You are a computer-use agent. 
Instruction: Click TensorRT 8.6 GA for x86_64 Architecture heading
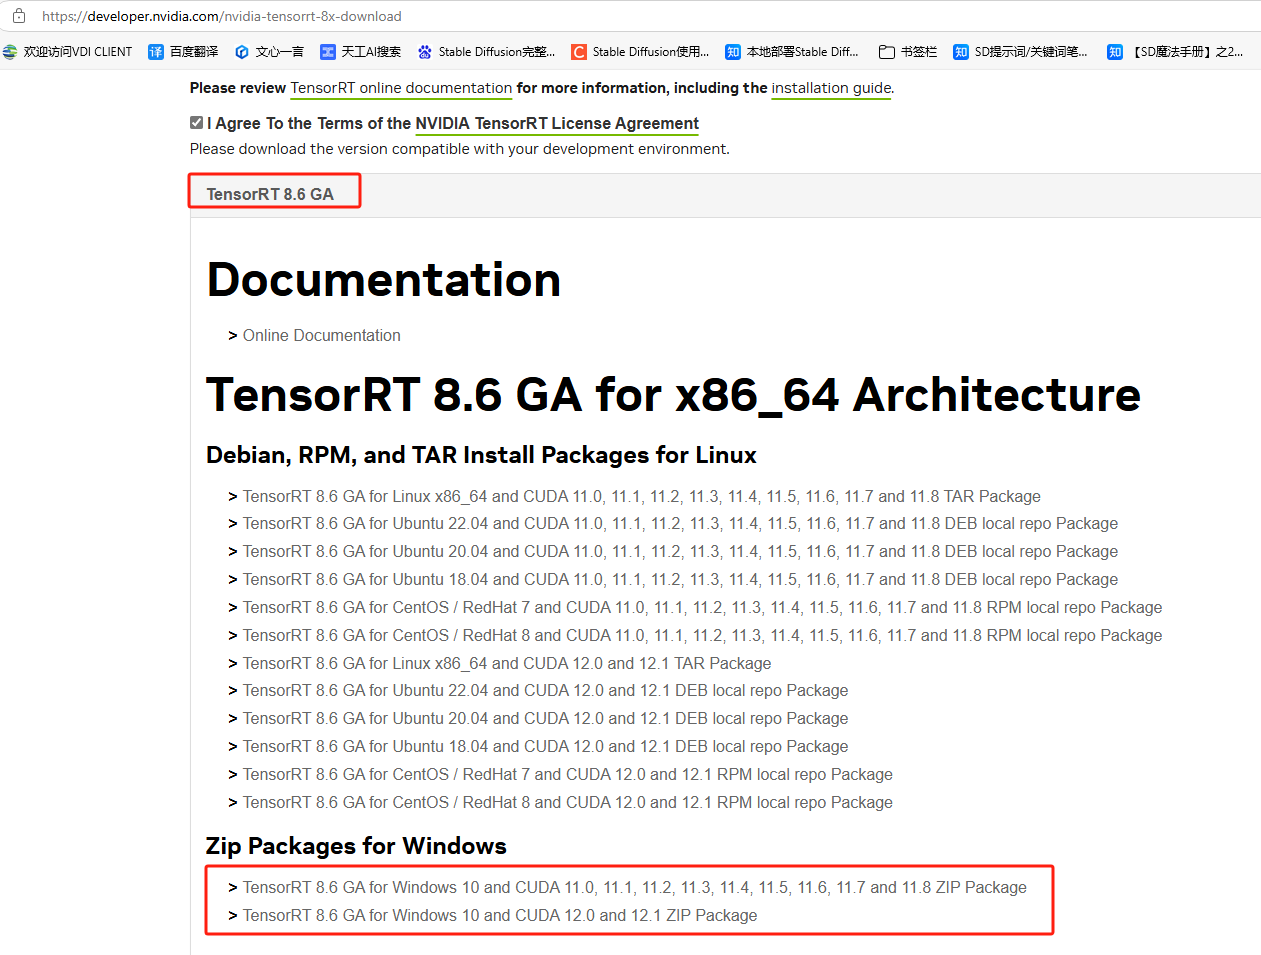[673, 394]
